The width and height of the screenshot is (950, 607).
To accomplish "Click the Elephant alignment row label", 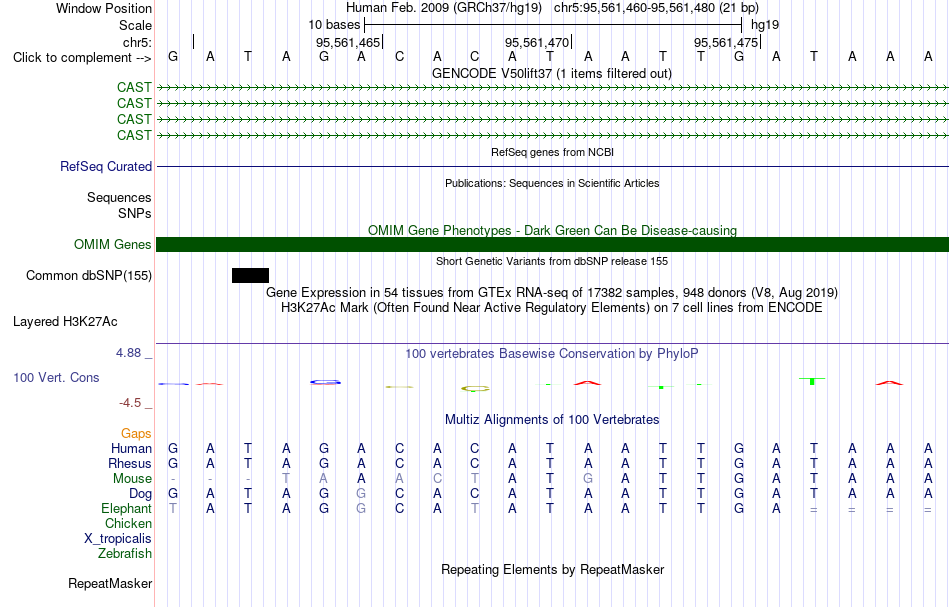I will 126,509.
